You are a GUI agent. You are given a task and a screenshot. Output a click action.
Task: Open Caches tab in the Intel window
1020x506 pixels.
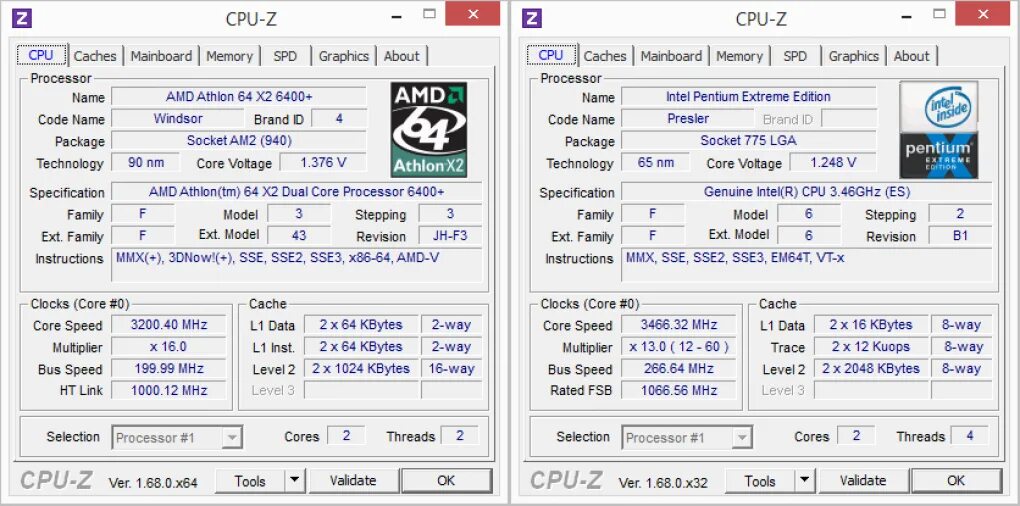click(x=605, y=57)
